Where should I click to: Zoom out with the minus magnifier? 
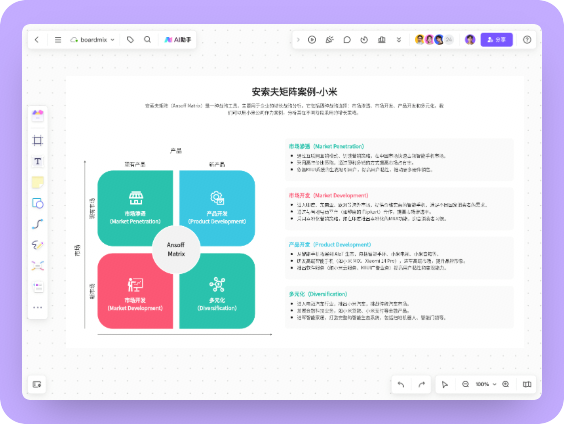pyautogui.click(x=465, y=384)
